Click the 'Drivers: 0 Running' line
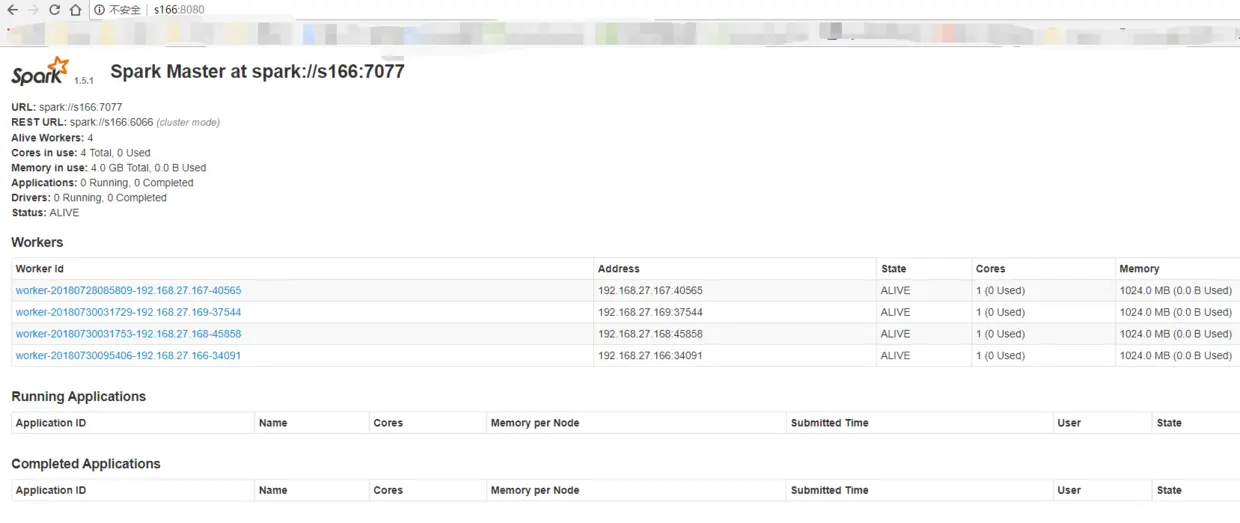This screenshot has width=1240, height=523. (x=89, y=198)
